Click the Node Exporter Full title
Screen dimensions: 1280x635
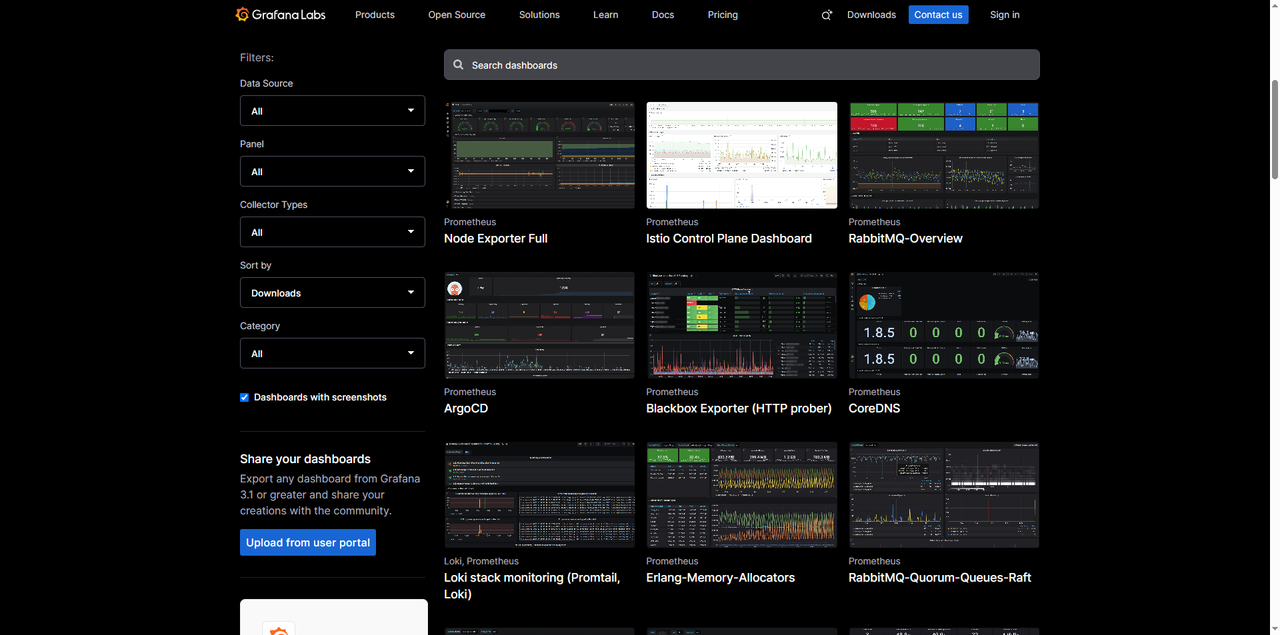pyautogui.click(x=496, y=239)
